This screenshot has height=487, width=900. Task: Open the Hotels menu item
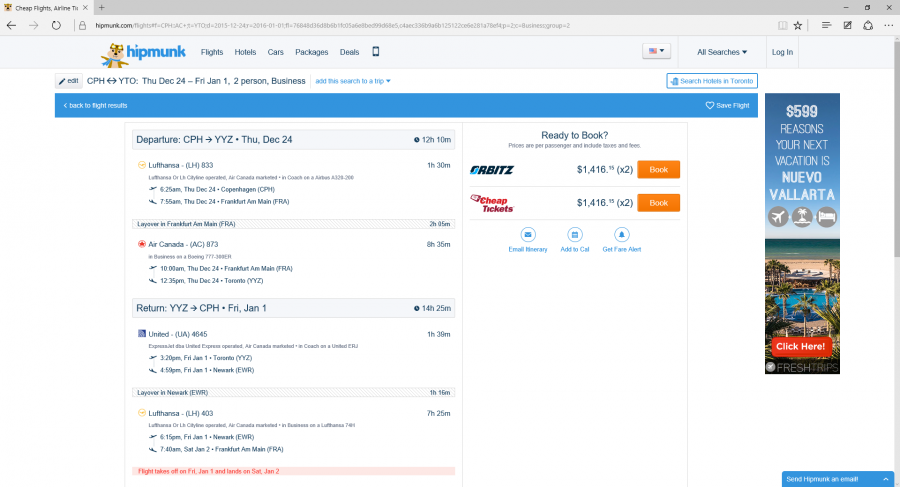tap(245, 52)
